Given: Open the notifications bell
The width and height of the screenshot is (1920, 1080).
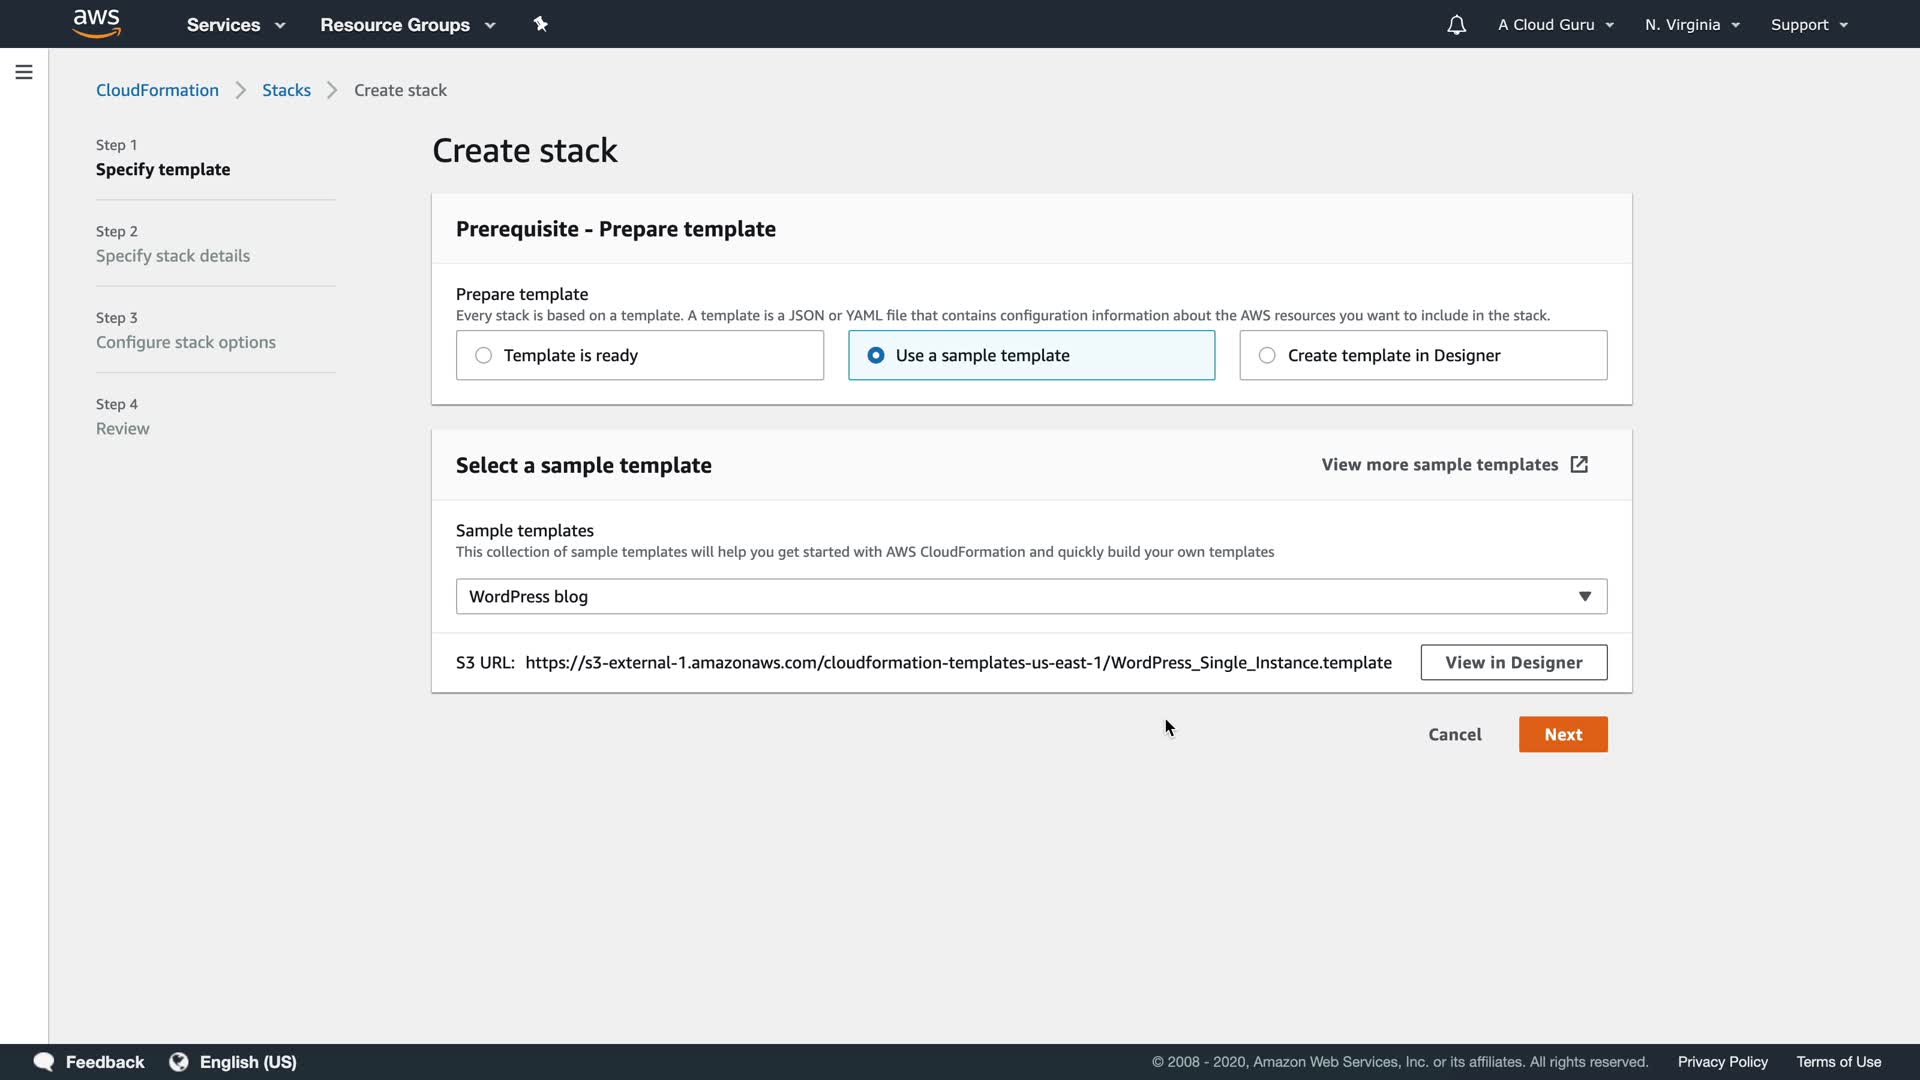Looking at the screenshot, I should (x=1456, y=25).
